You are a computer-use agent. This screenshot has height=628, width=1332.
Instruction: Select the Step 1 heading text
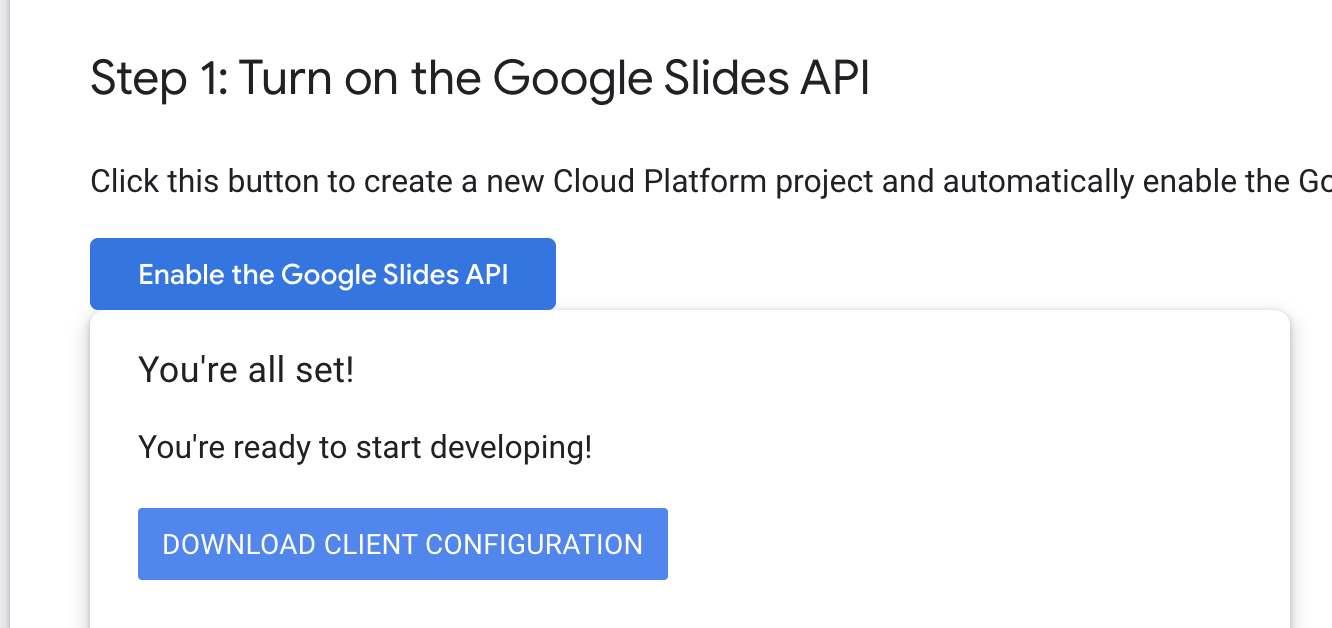(480, 79)
